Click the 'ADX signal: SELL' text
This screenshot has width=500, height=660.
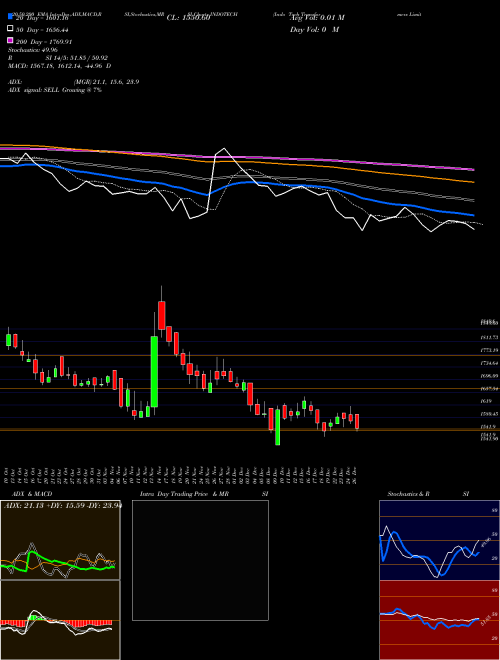coord(34,90)
